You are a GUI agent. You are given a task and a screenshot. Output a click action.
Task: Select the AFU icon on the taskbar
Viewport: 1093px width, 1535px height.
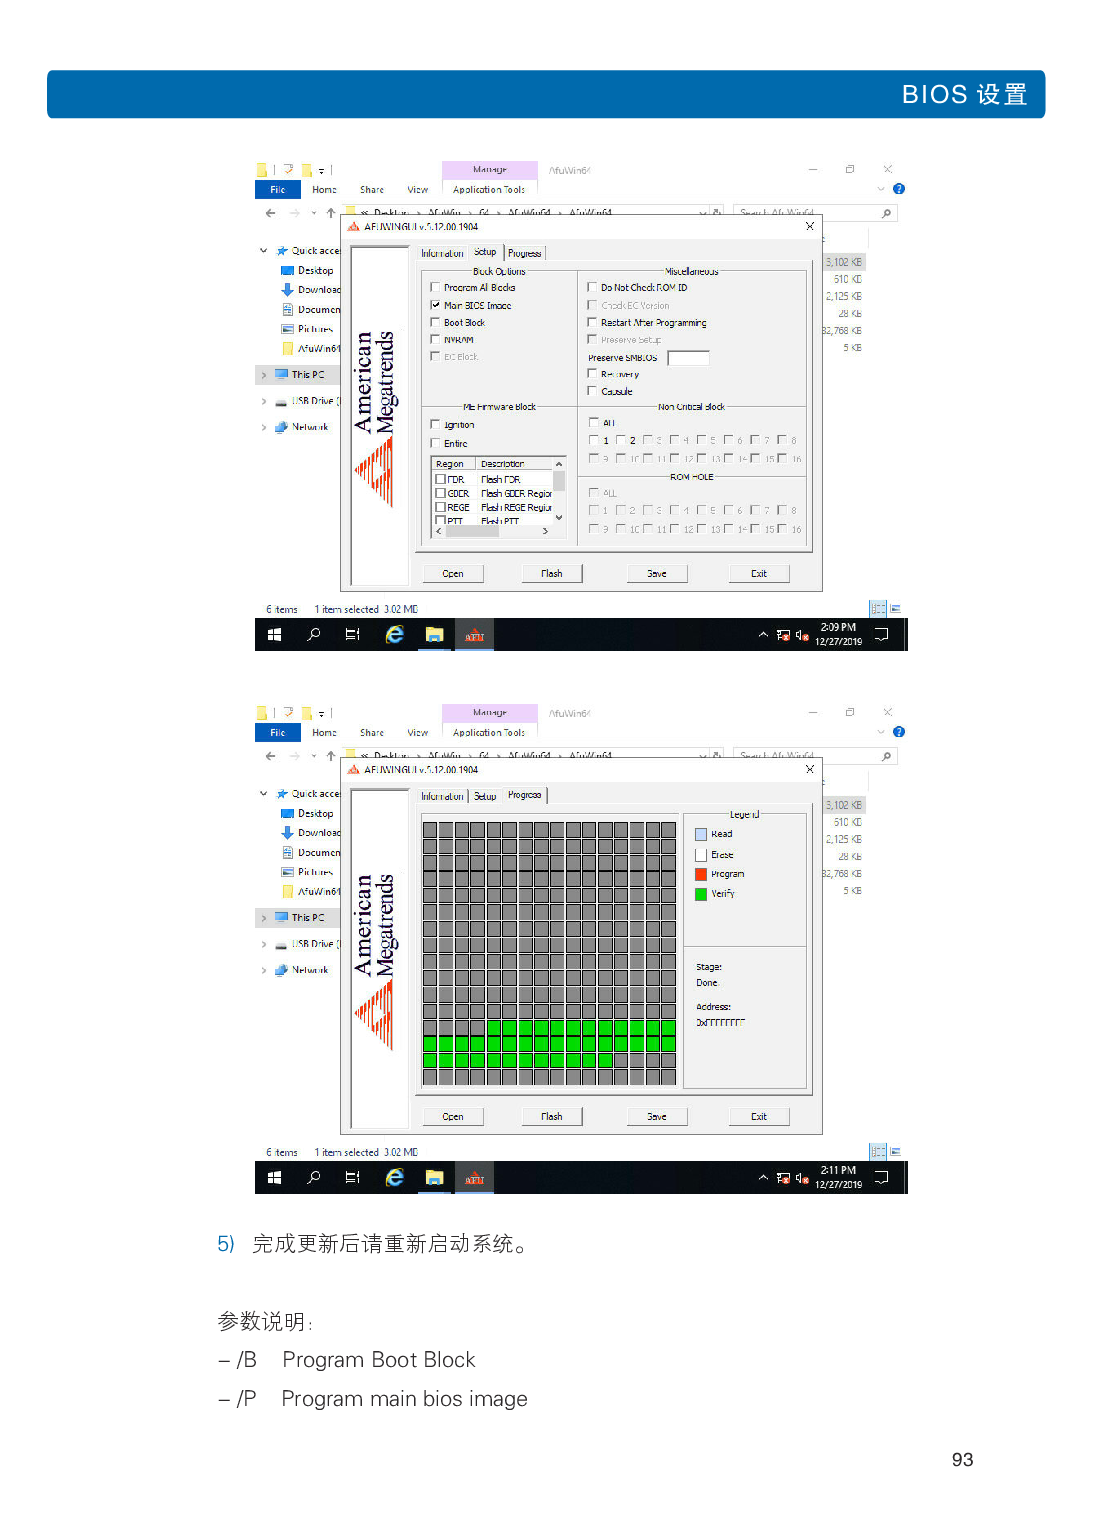[474, 634]
